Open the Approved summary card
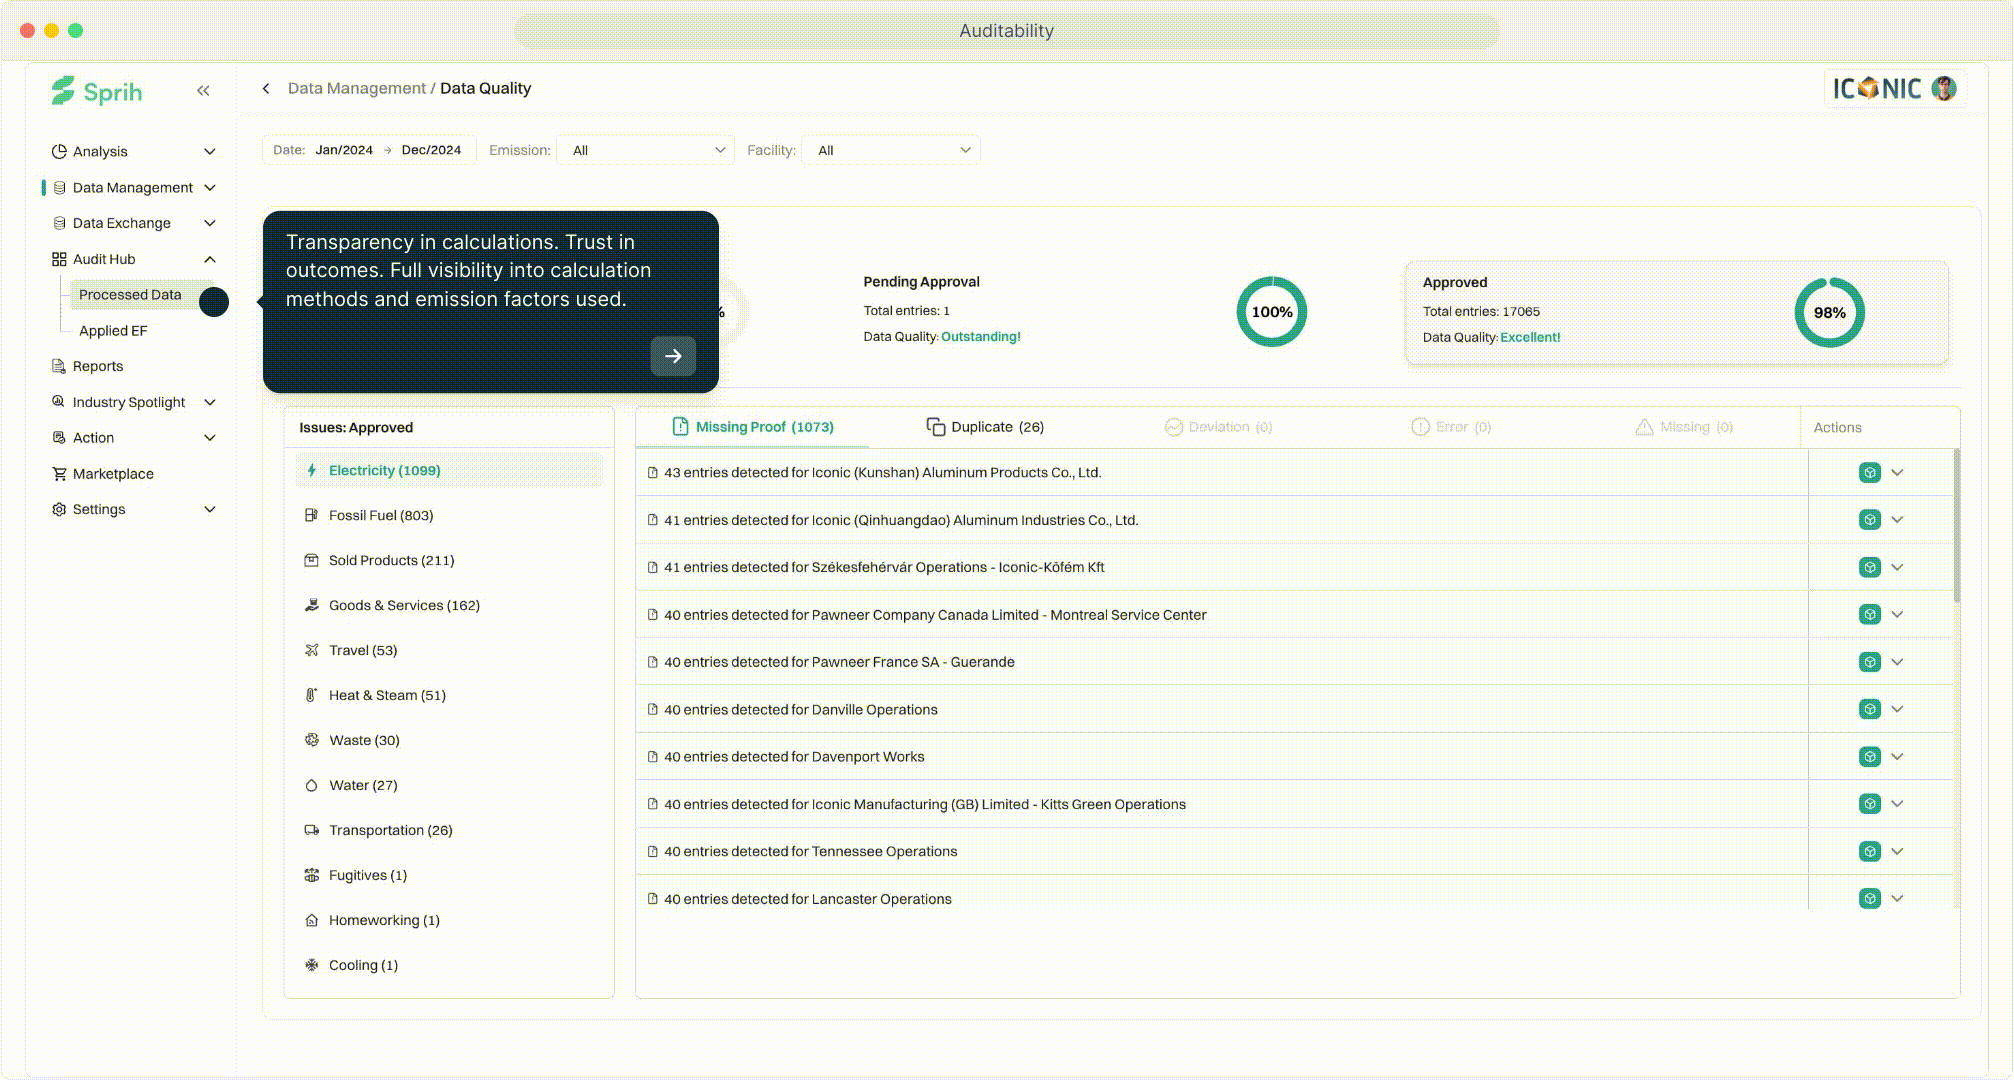 pyautogui.click(x=1676, y=313)
